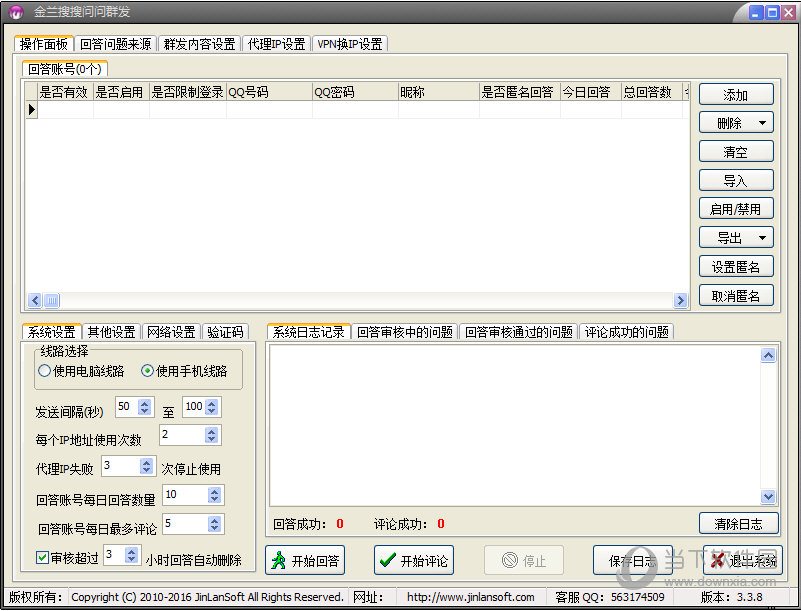Click the 是否限制登录 column header
The height and width of the screenshot is (611, 801).
tap(188, 92)
